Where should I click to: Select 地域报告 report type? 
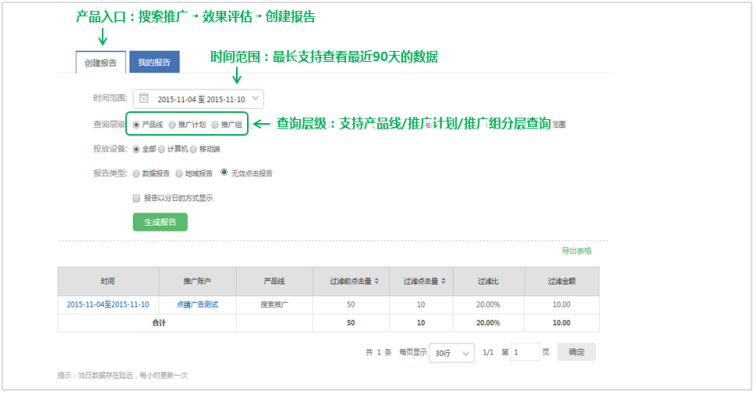click(179, 174)
